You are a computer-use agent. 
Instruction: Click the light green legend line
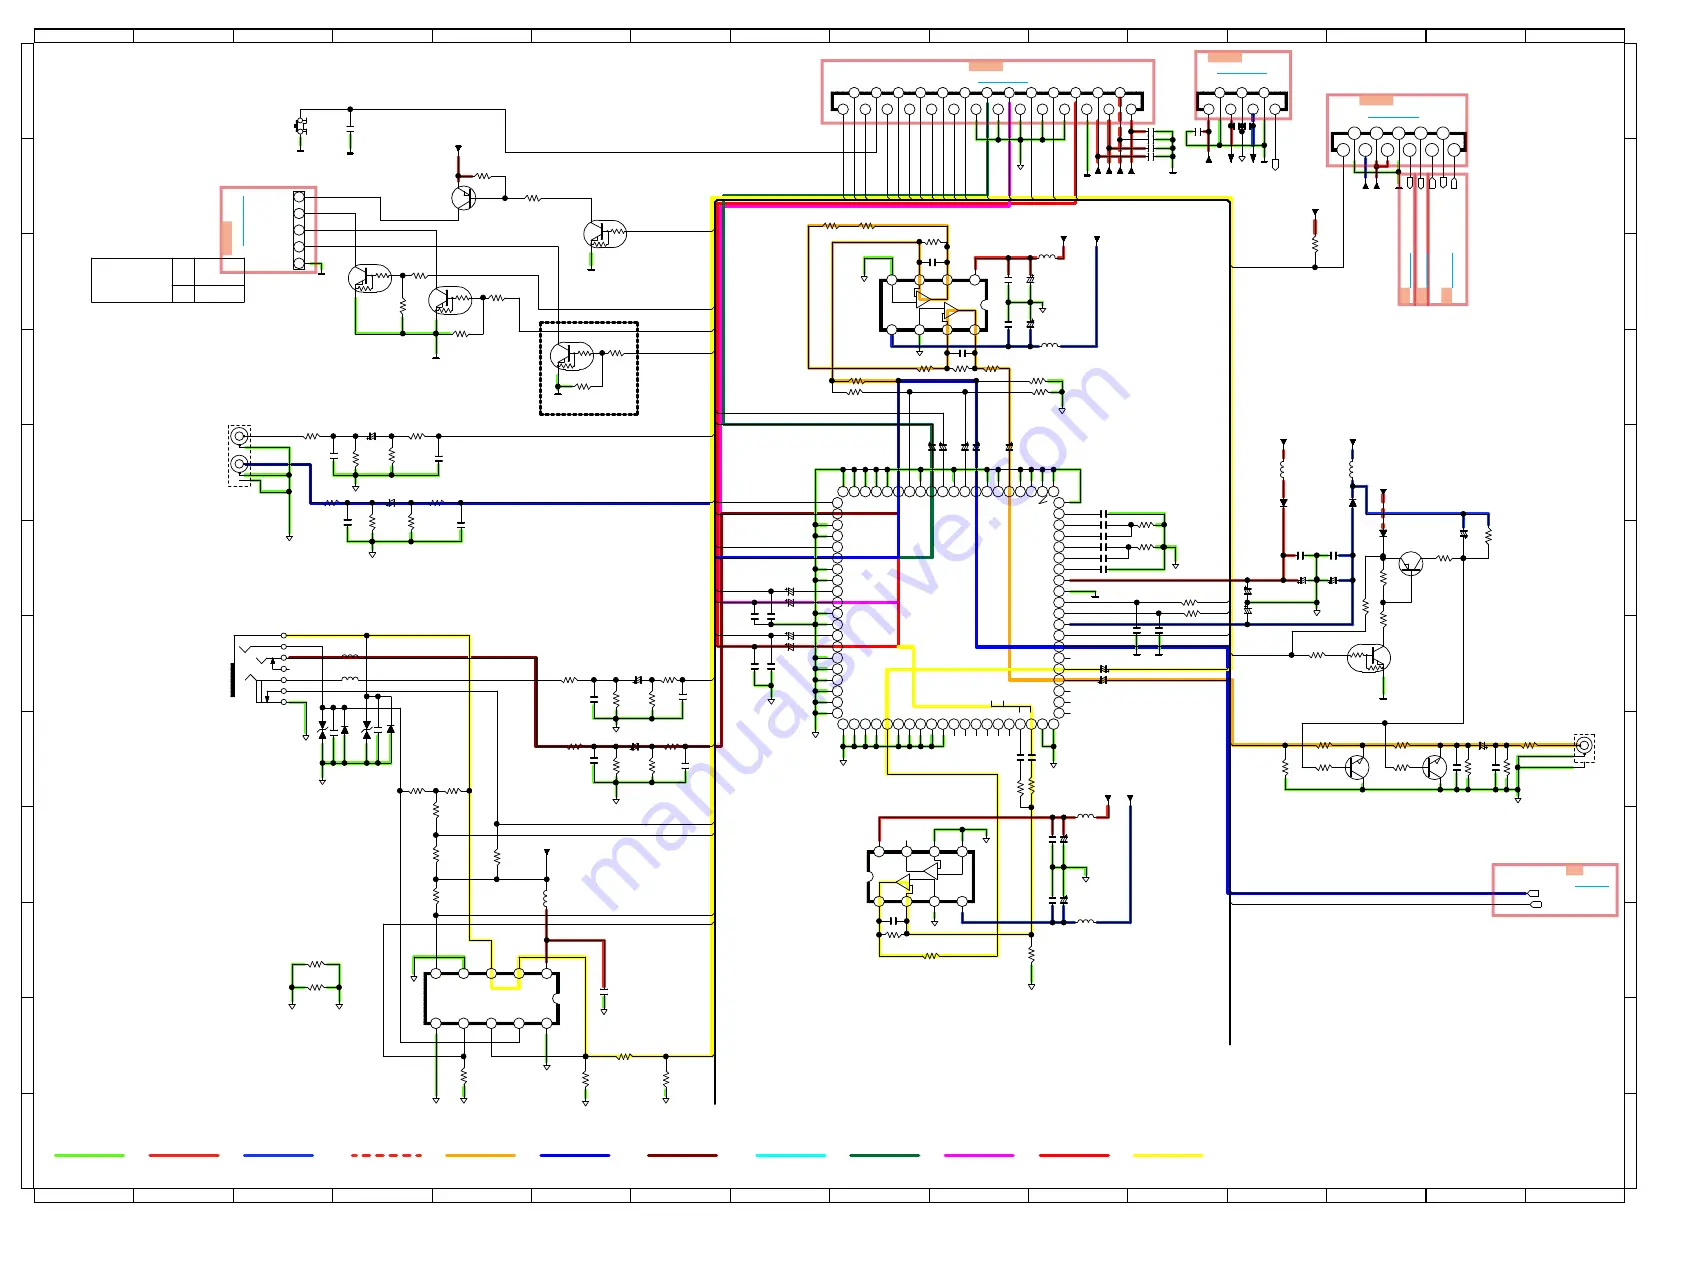pos(89,1155)
